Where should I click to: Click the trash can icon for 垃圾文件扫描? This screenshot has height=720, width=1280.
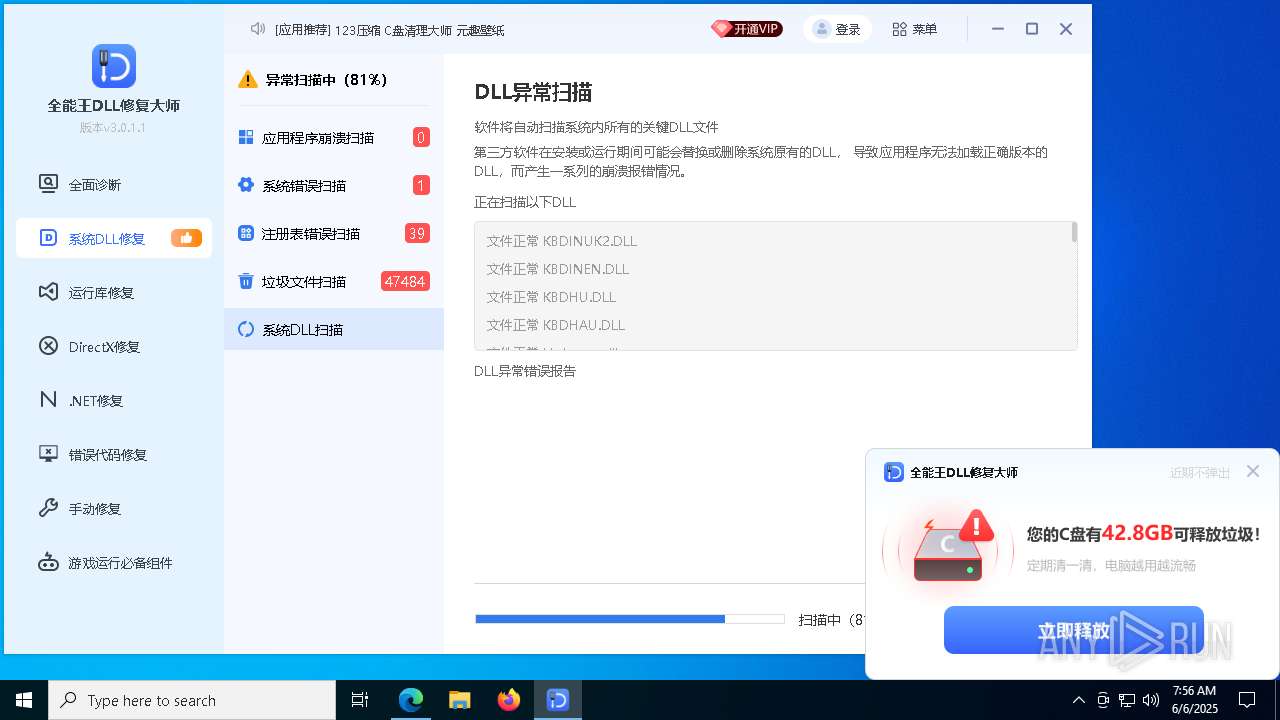tap(246, 281)
